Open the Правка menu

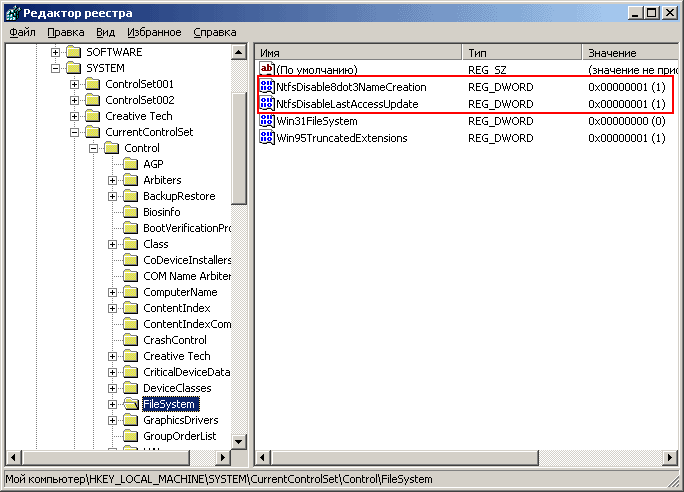pyautogui.click(x=65, y=32)
